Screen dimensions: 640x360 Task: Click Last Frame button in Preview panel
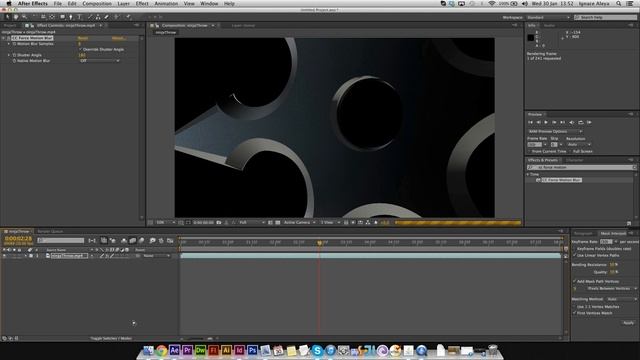pos(562,122)
